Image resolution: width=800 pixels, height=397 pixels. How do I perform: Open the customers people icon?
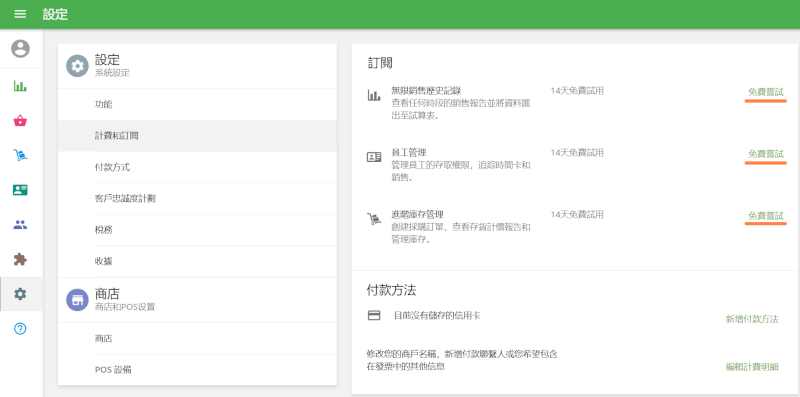point(20,225)
